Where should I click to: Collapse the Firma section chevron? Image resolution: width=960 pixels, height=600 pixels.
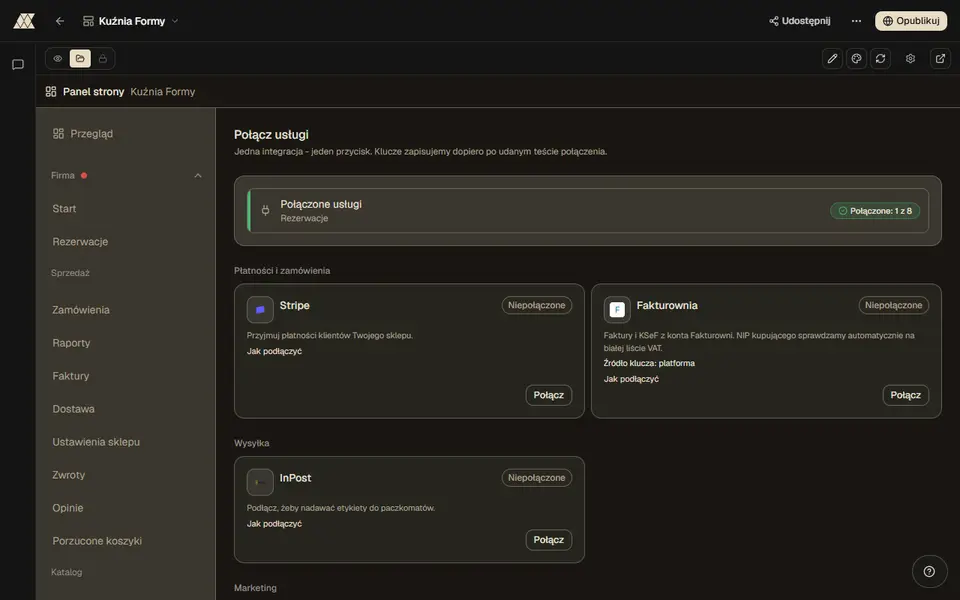(198, 176)
